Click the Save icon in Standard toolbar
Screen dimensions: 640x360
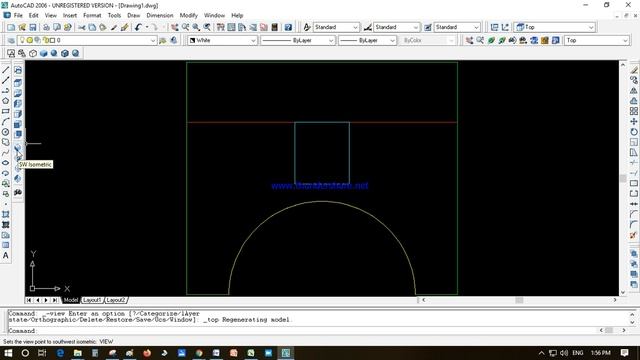point(33,27)
